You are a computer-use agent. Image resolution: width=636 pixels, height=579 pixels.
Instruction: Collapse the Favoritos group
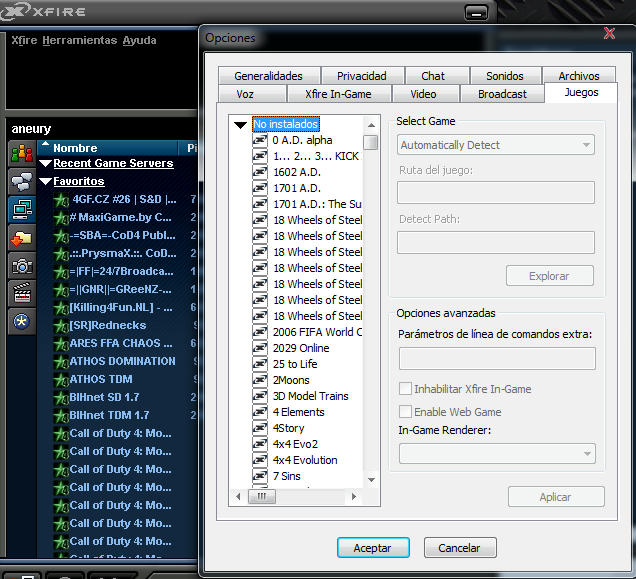pos(45,181)
